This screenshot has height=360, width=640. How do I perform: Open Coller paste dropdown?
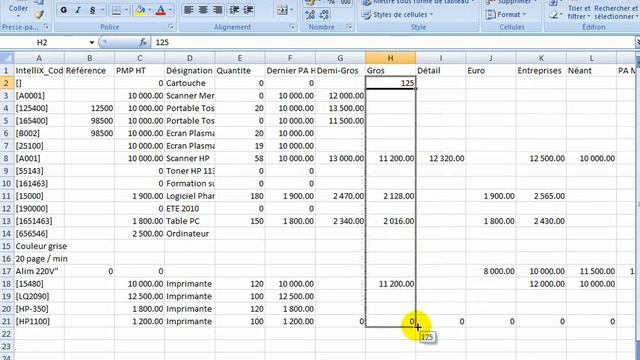pyautogui.click(x=18, y=16)
